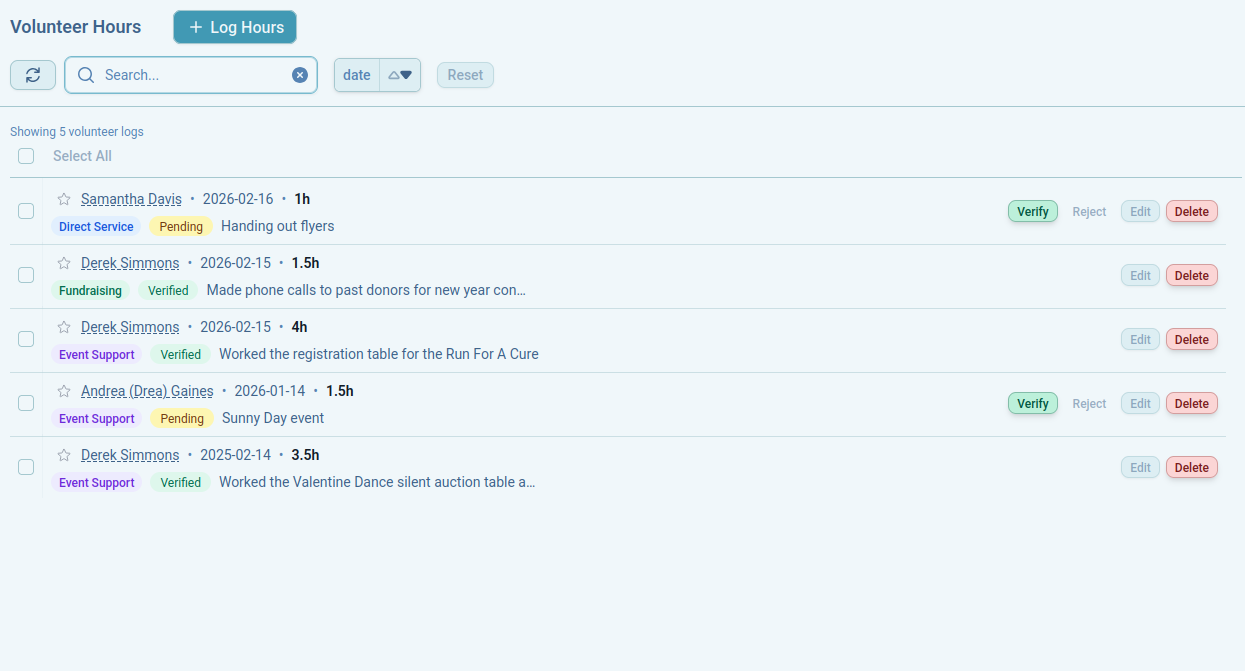Screen dimensions: 1245x671
Task: Click the refresh icon button
Action: click(x=33, y=75)
